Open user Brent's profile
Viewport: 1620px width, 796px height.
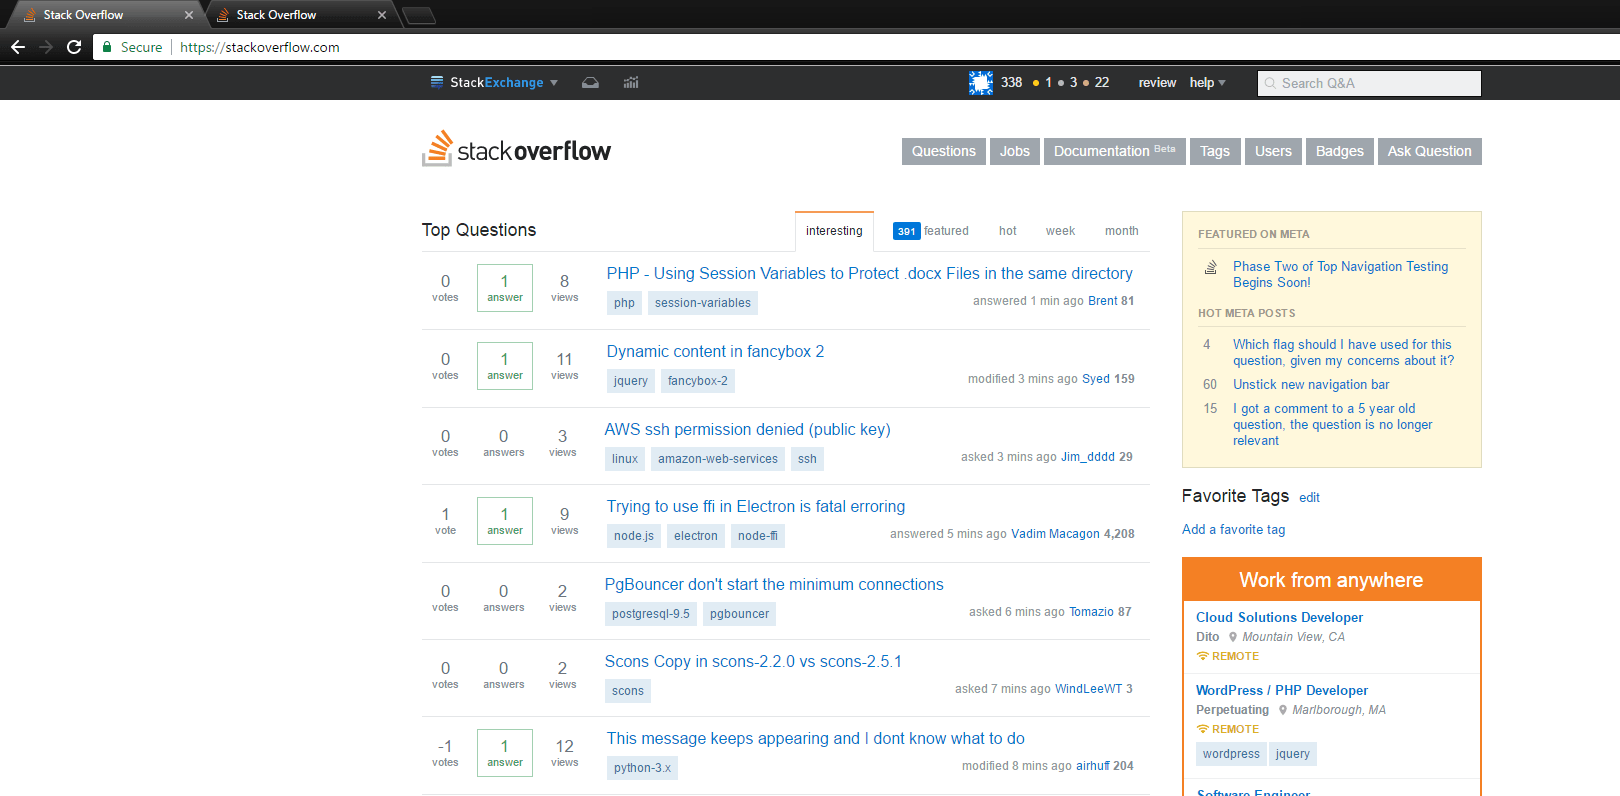tap(1103, 301)
